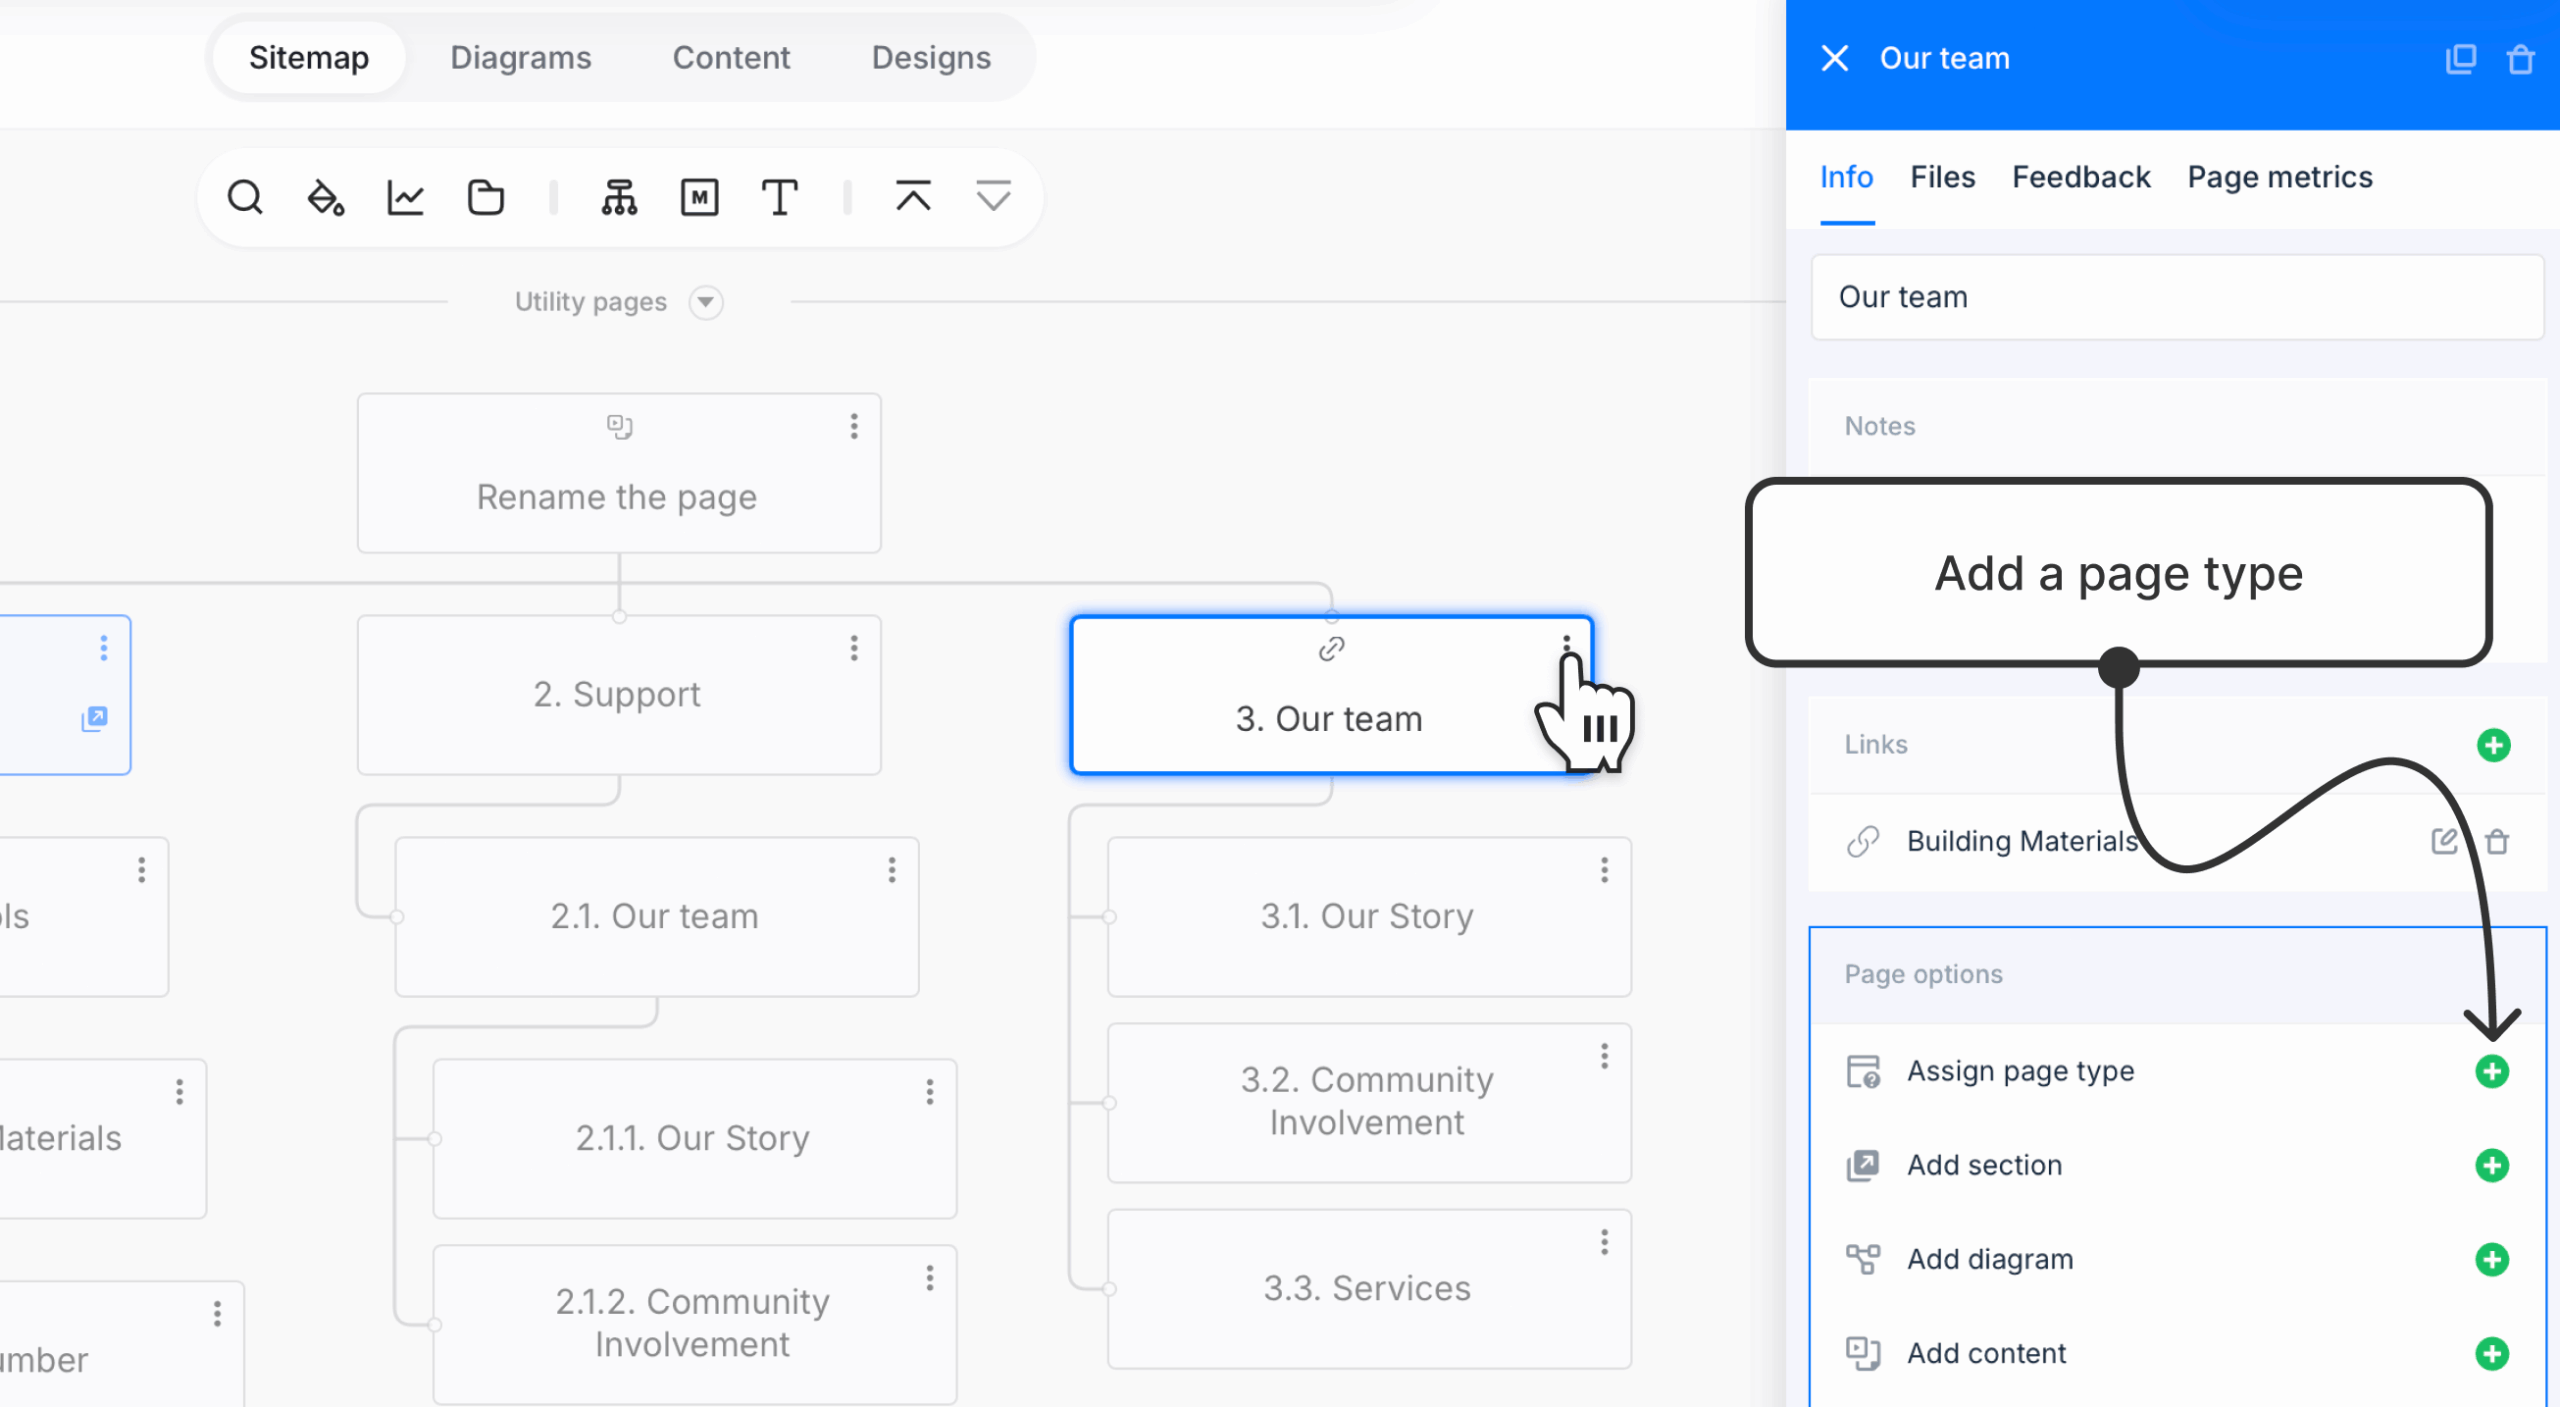This screenshot has height=1407, width=2560.
Task: Open menu dots on 2.1.2. Community Involvement
Action: click(929, 1279)
